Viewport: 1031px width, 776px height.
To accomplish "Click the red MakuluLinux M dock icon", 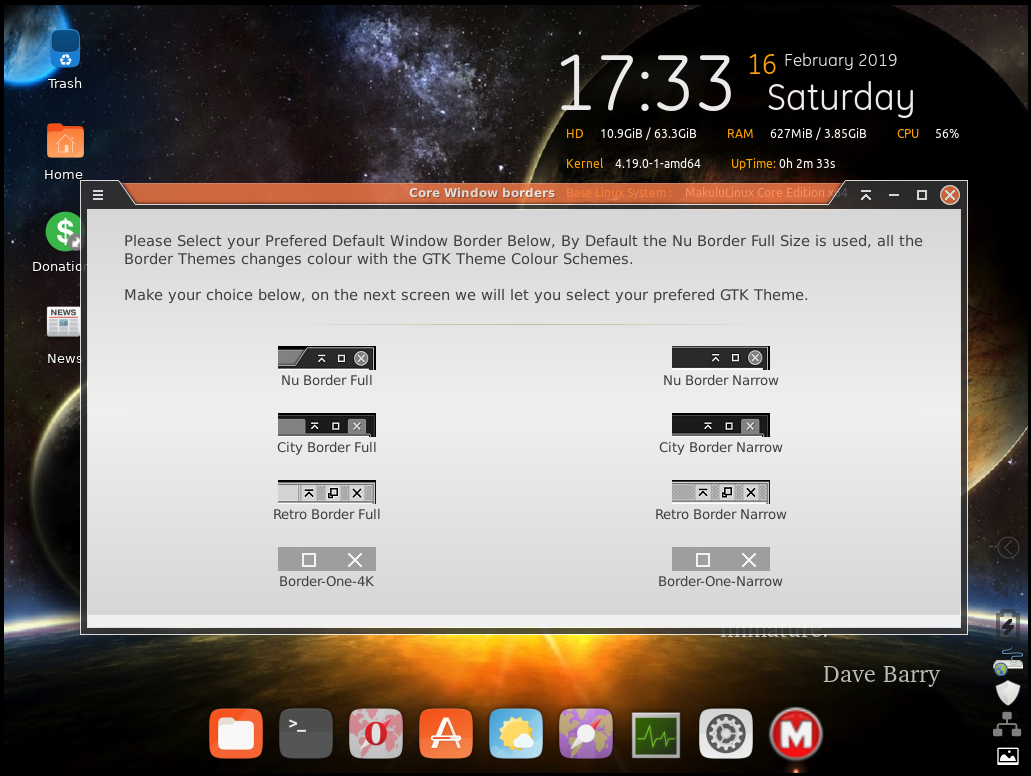I will tap(796, 733).
